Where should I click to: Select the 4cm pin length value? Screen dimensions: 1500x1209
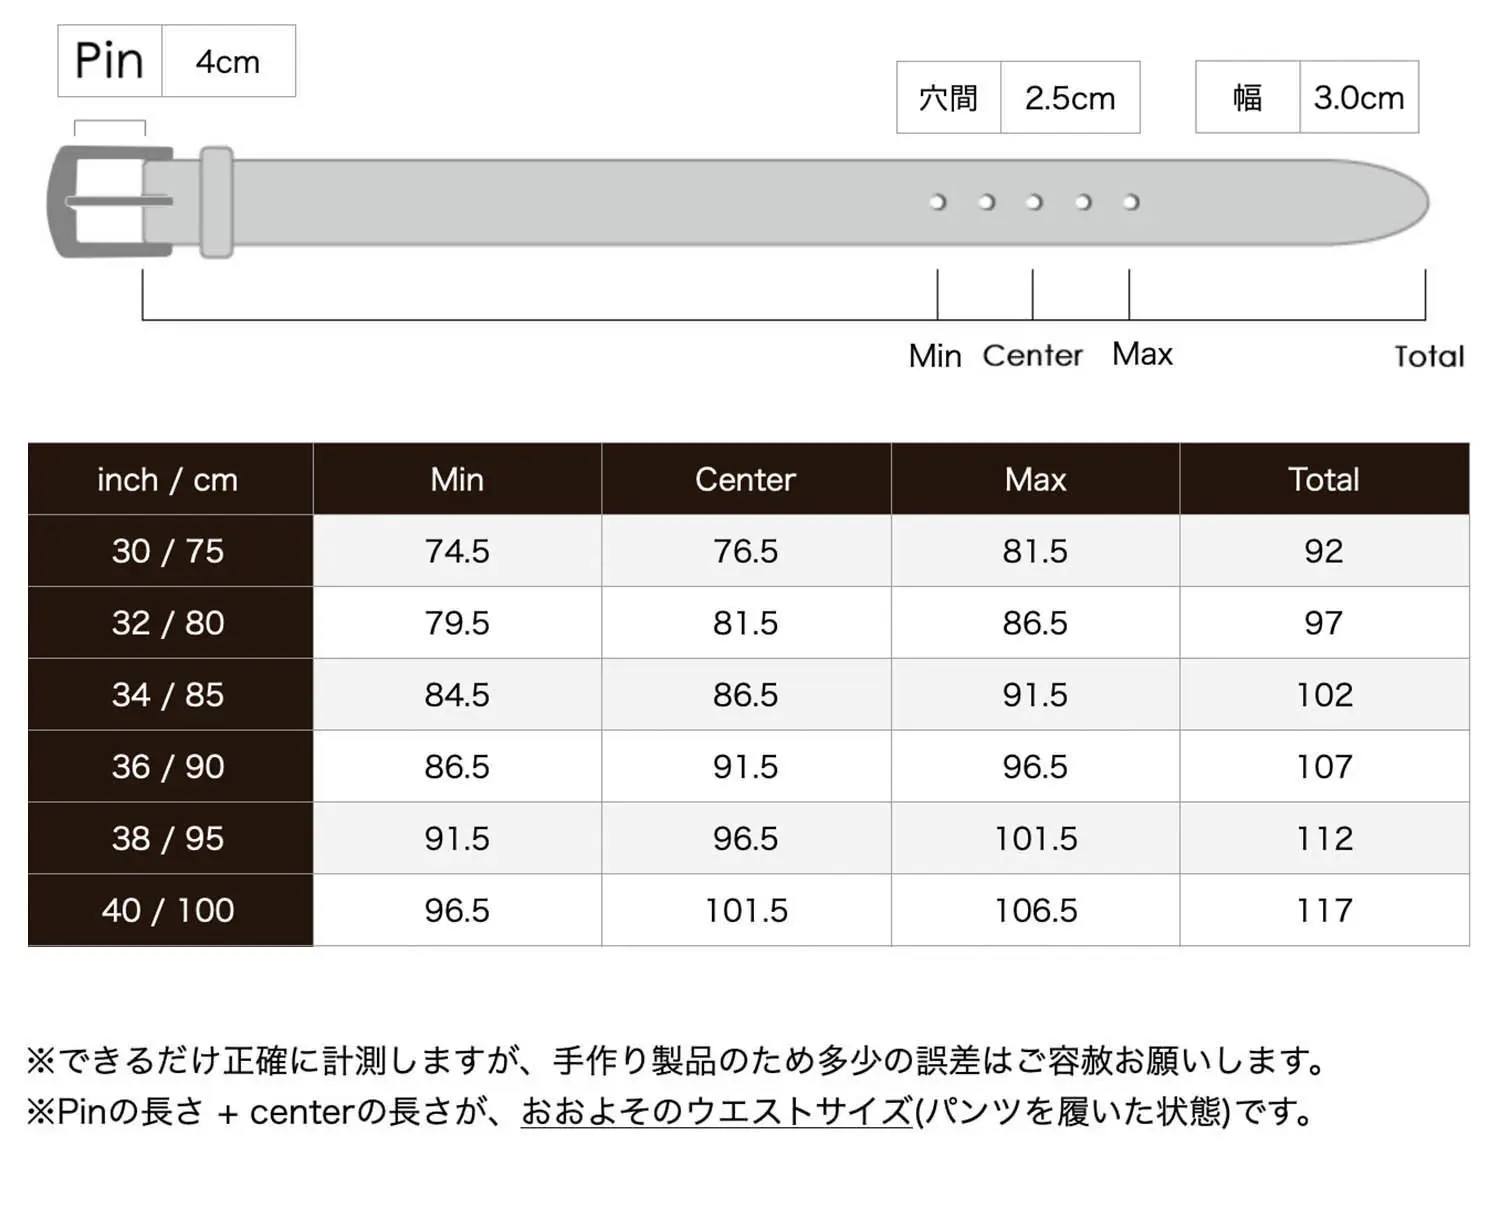(228, 62)
